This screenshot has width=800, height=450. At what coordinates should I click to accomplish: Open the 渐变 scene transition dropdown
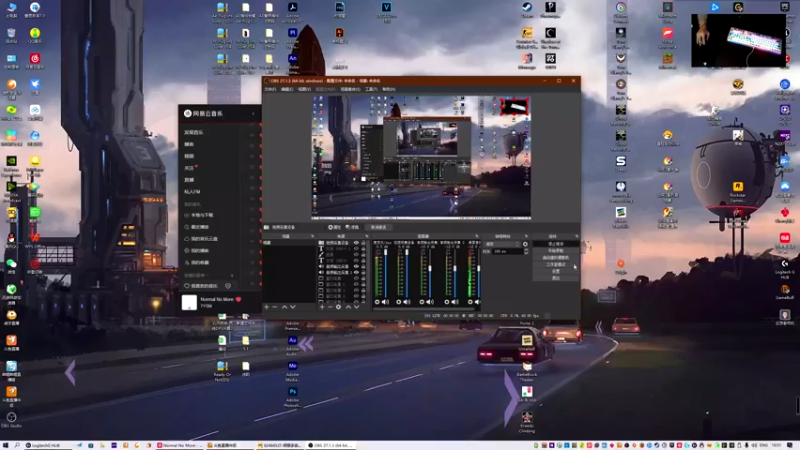(x=502, y=244)
